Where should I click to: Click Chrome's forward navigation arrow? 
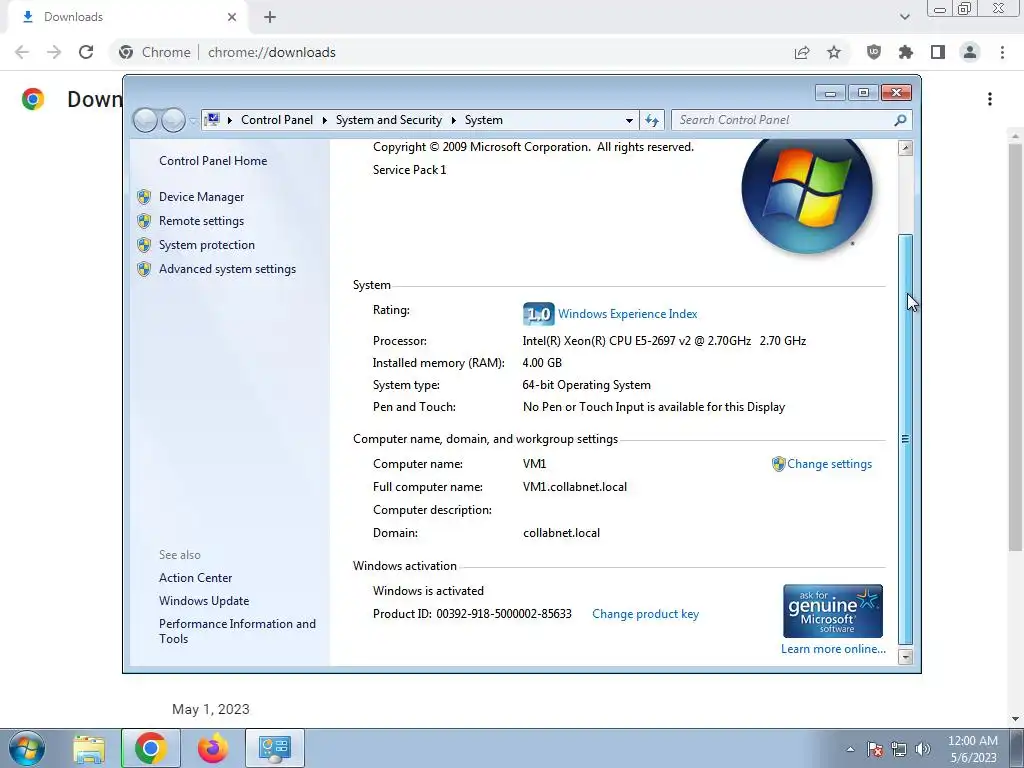click(x=54, y=52)
